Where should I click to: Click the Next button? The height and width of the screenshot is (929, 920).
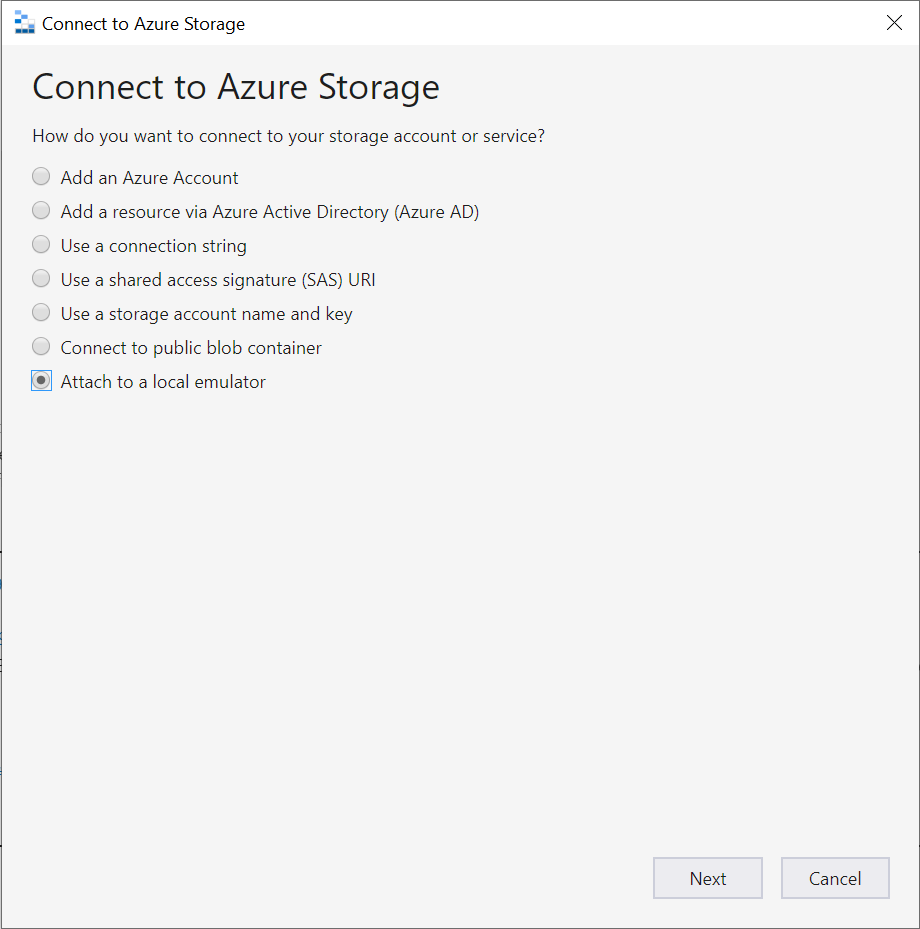707,878
